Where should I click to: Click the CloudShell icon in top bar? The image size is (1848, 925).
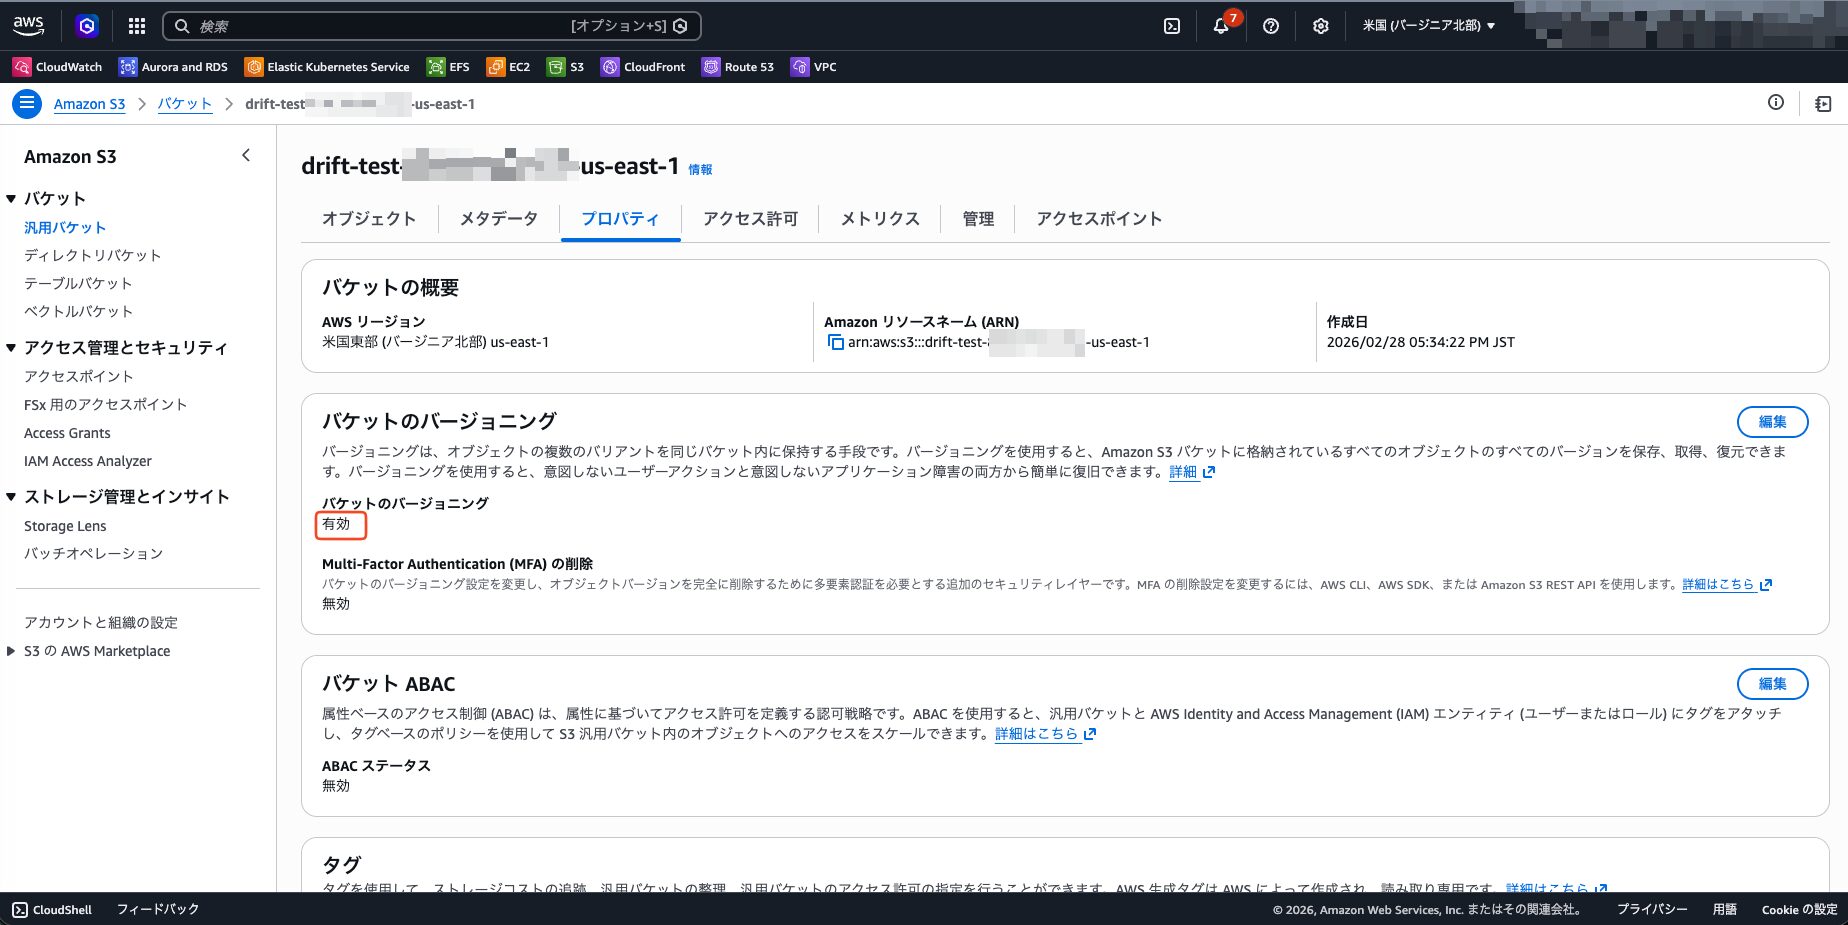(1172, 26)
